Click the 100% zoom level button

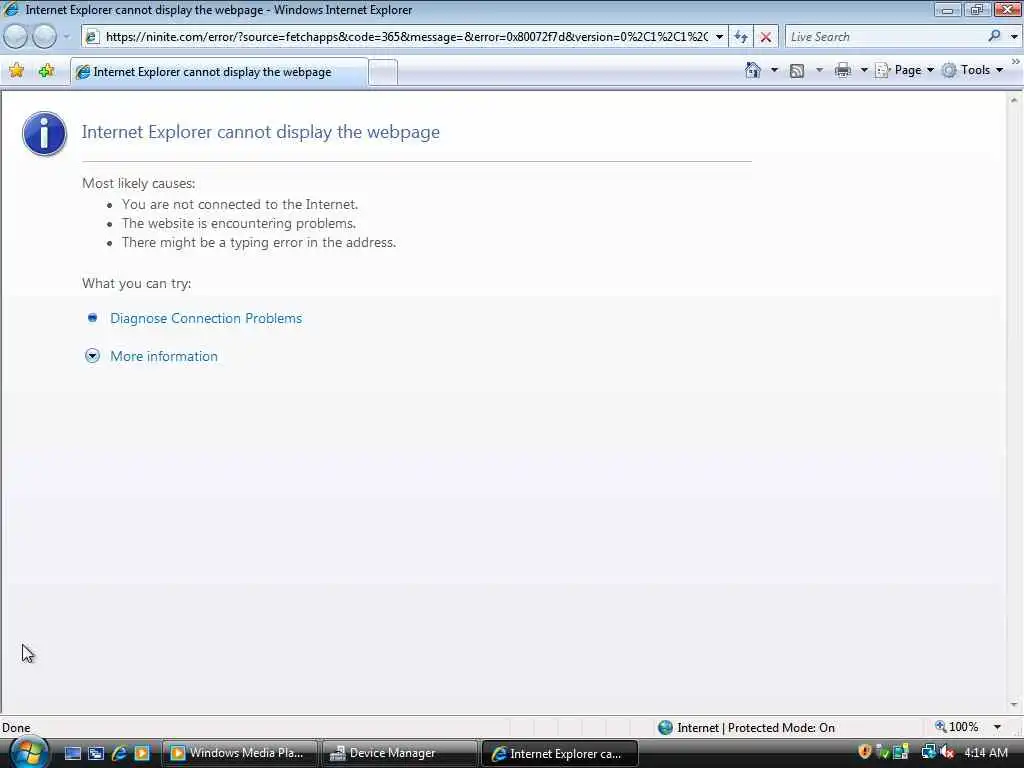(957, 727)
